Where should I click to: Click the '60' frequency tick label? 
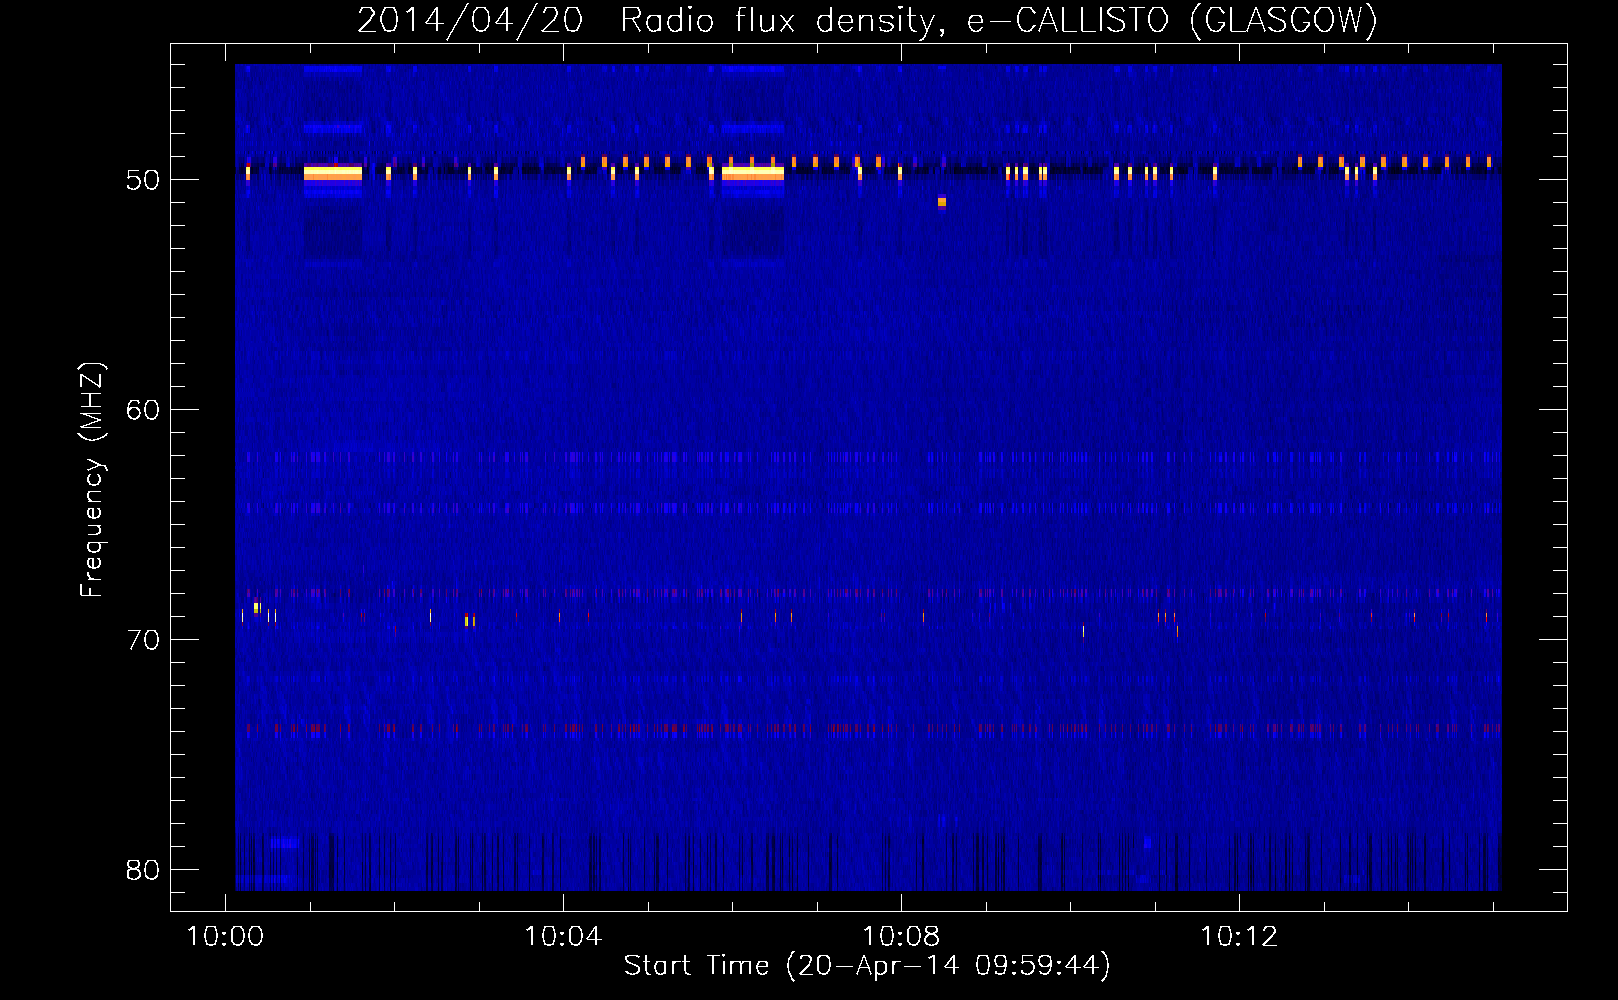pyautogui.click(x=143, y=410)
